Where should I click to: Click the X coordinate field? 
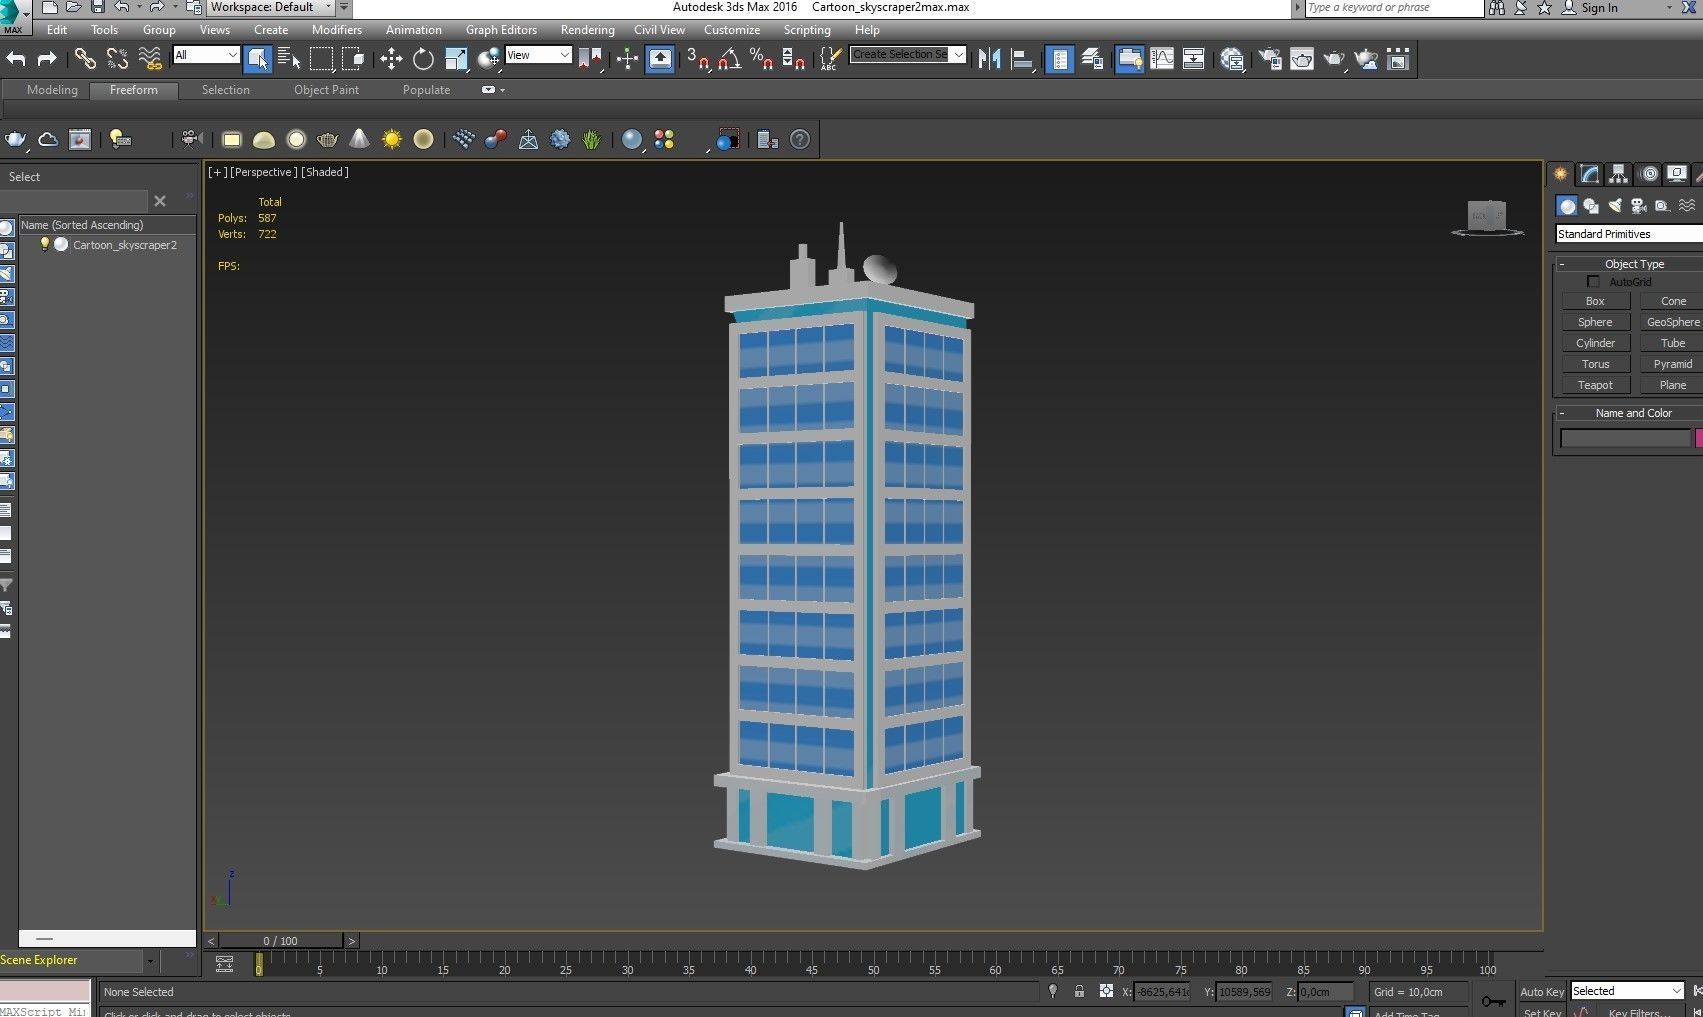tap(1163, 992)
